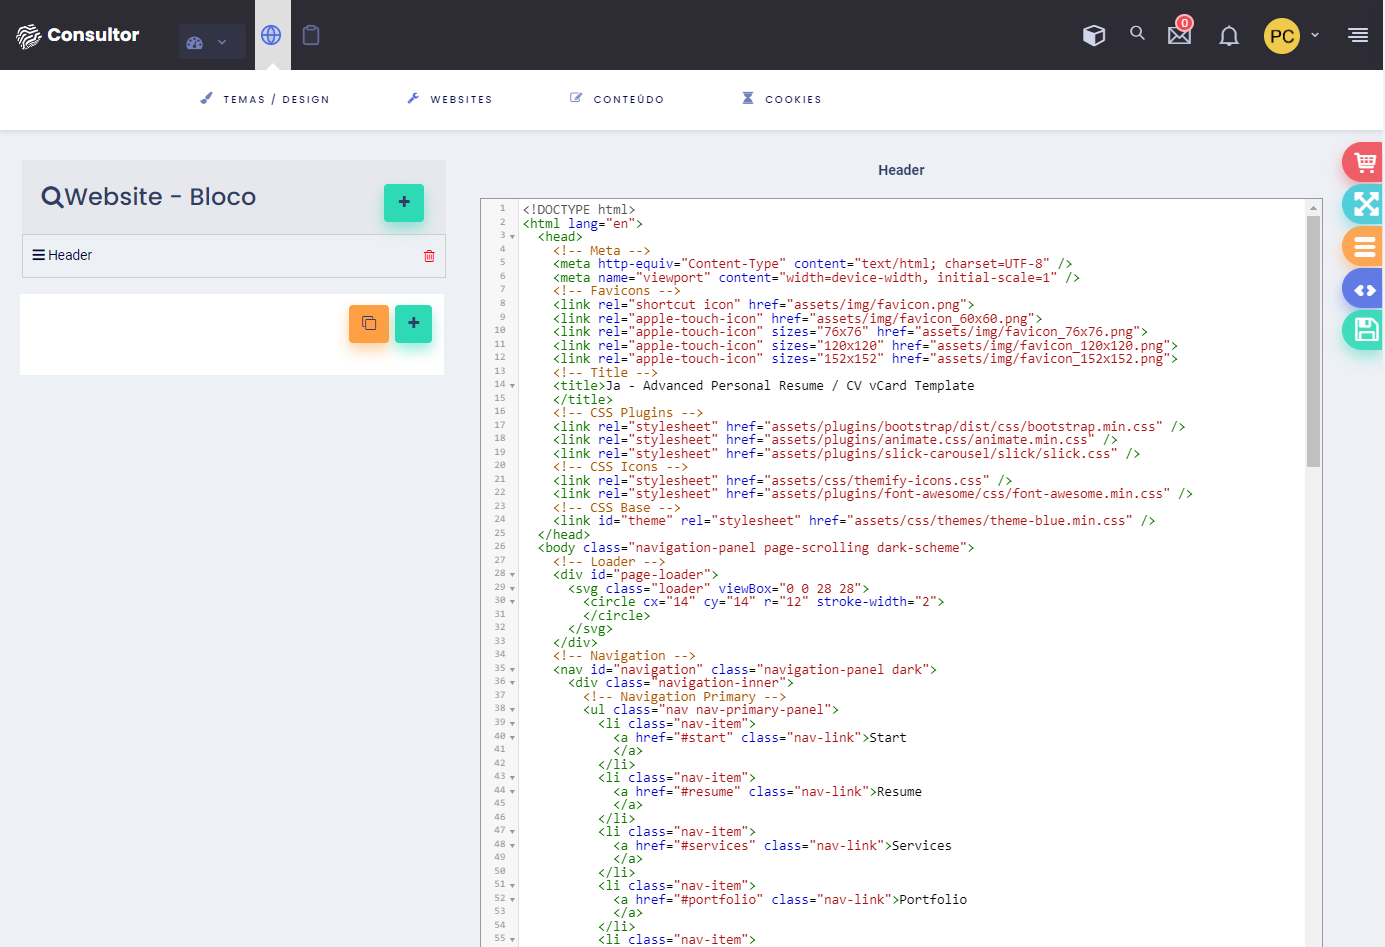Click search icon beside Website - Bloco
This screenshot has width=1385, height=947.
pos(52,197)
